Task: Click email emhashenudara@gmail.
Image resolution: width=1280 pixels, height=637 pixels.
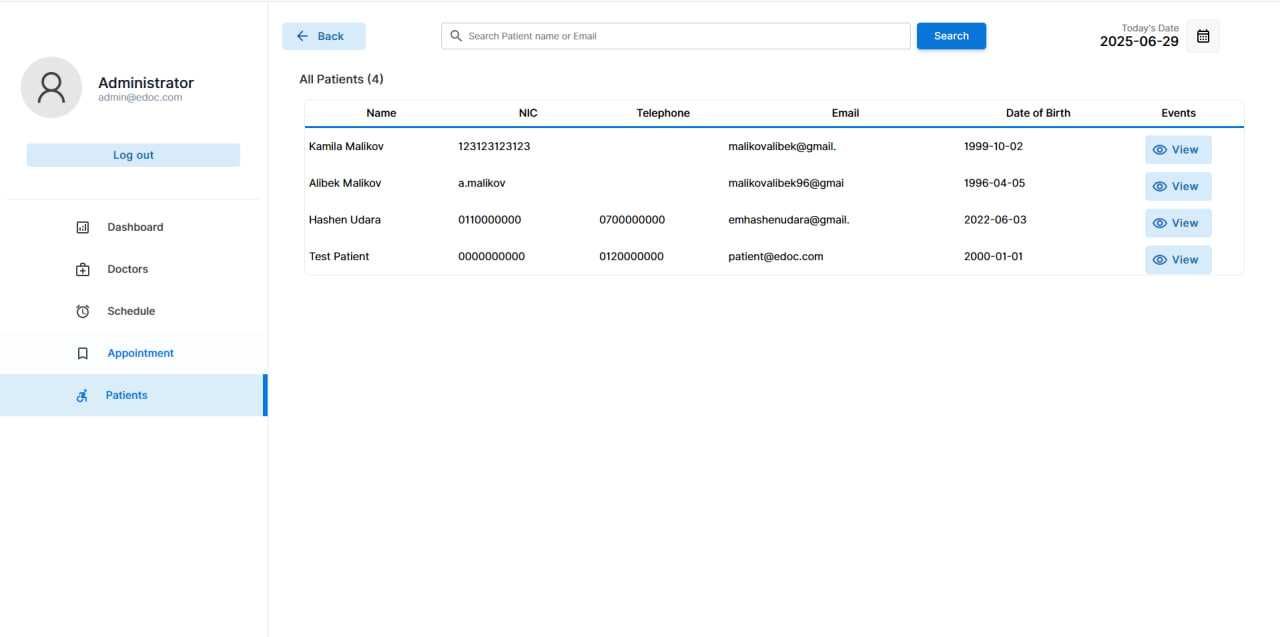Action: point(789,220)
